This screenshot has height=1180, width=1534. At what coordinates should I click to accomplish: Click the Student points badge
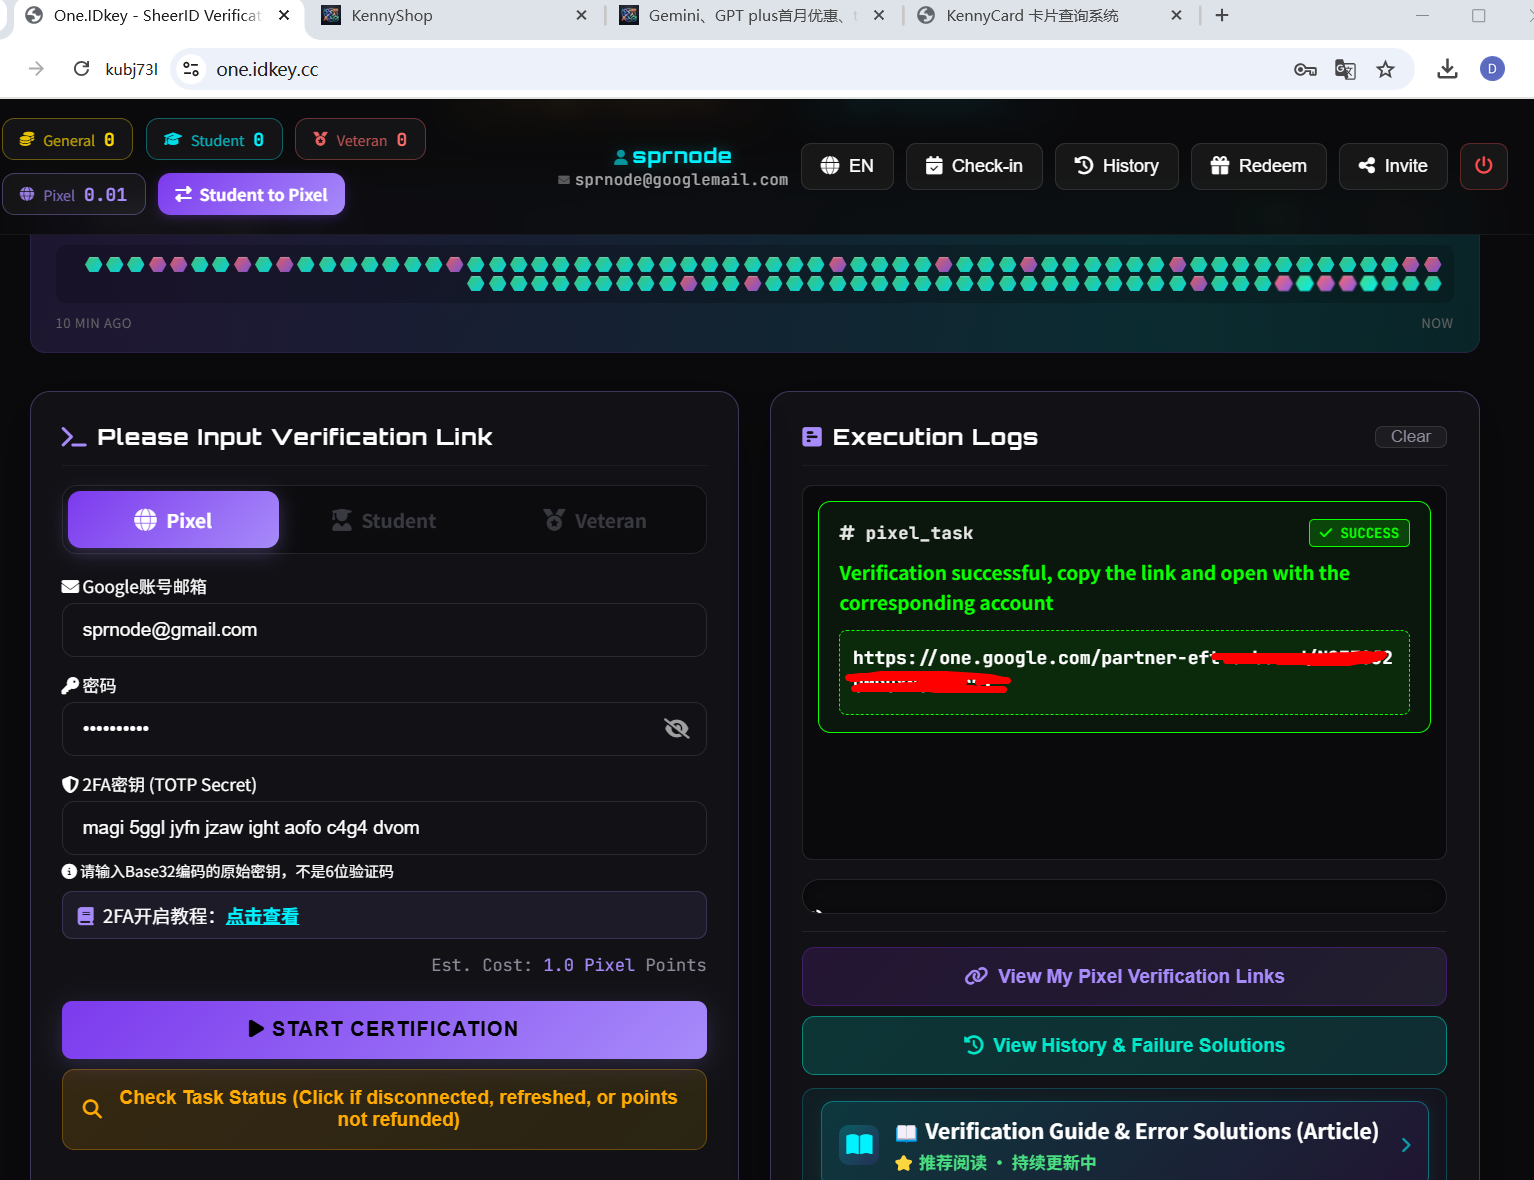point(214,139)
